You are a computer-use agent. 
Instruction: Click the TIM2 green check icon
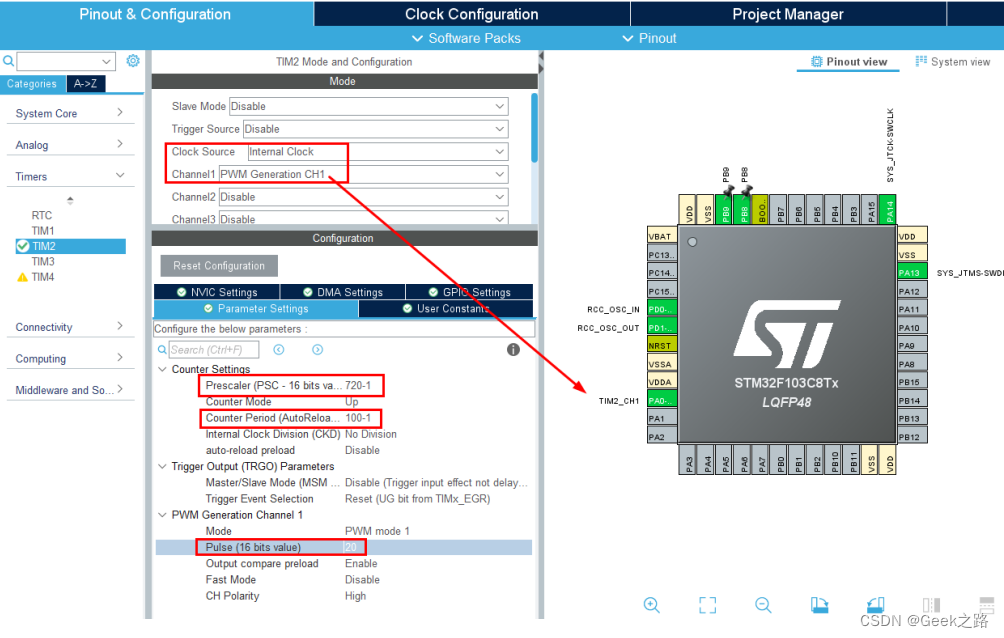(22, 246)
